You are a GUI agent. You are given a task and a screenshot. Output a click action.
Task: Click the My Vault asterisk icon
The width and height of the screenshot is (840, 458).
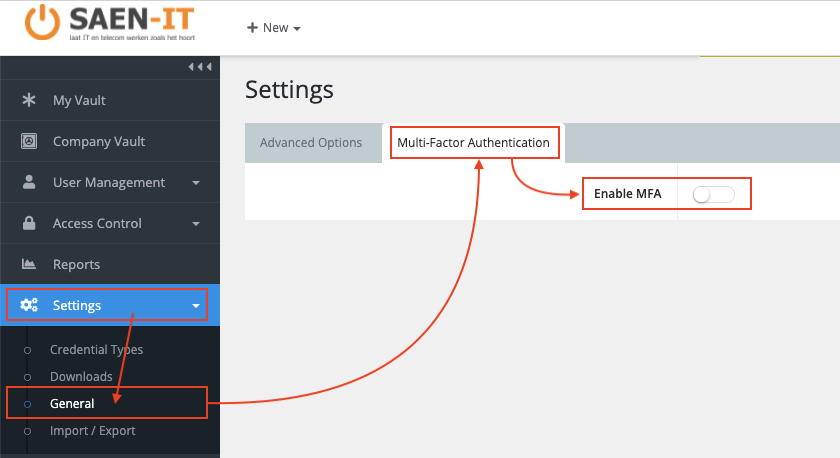pyautogui.click(x=29, y=100)
